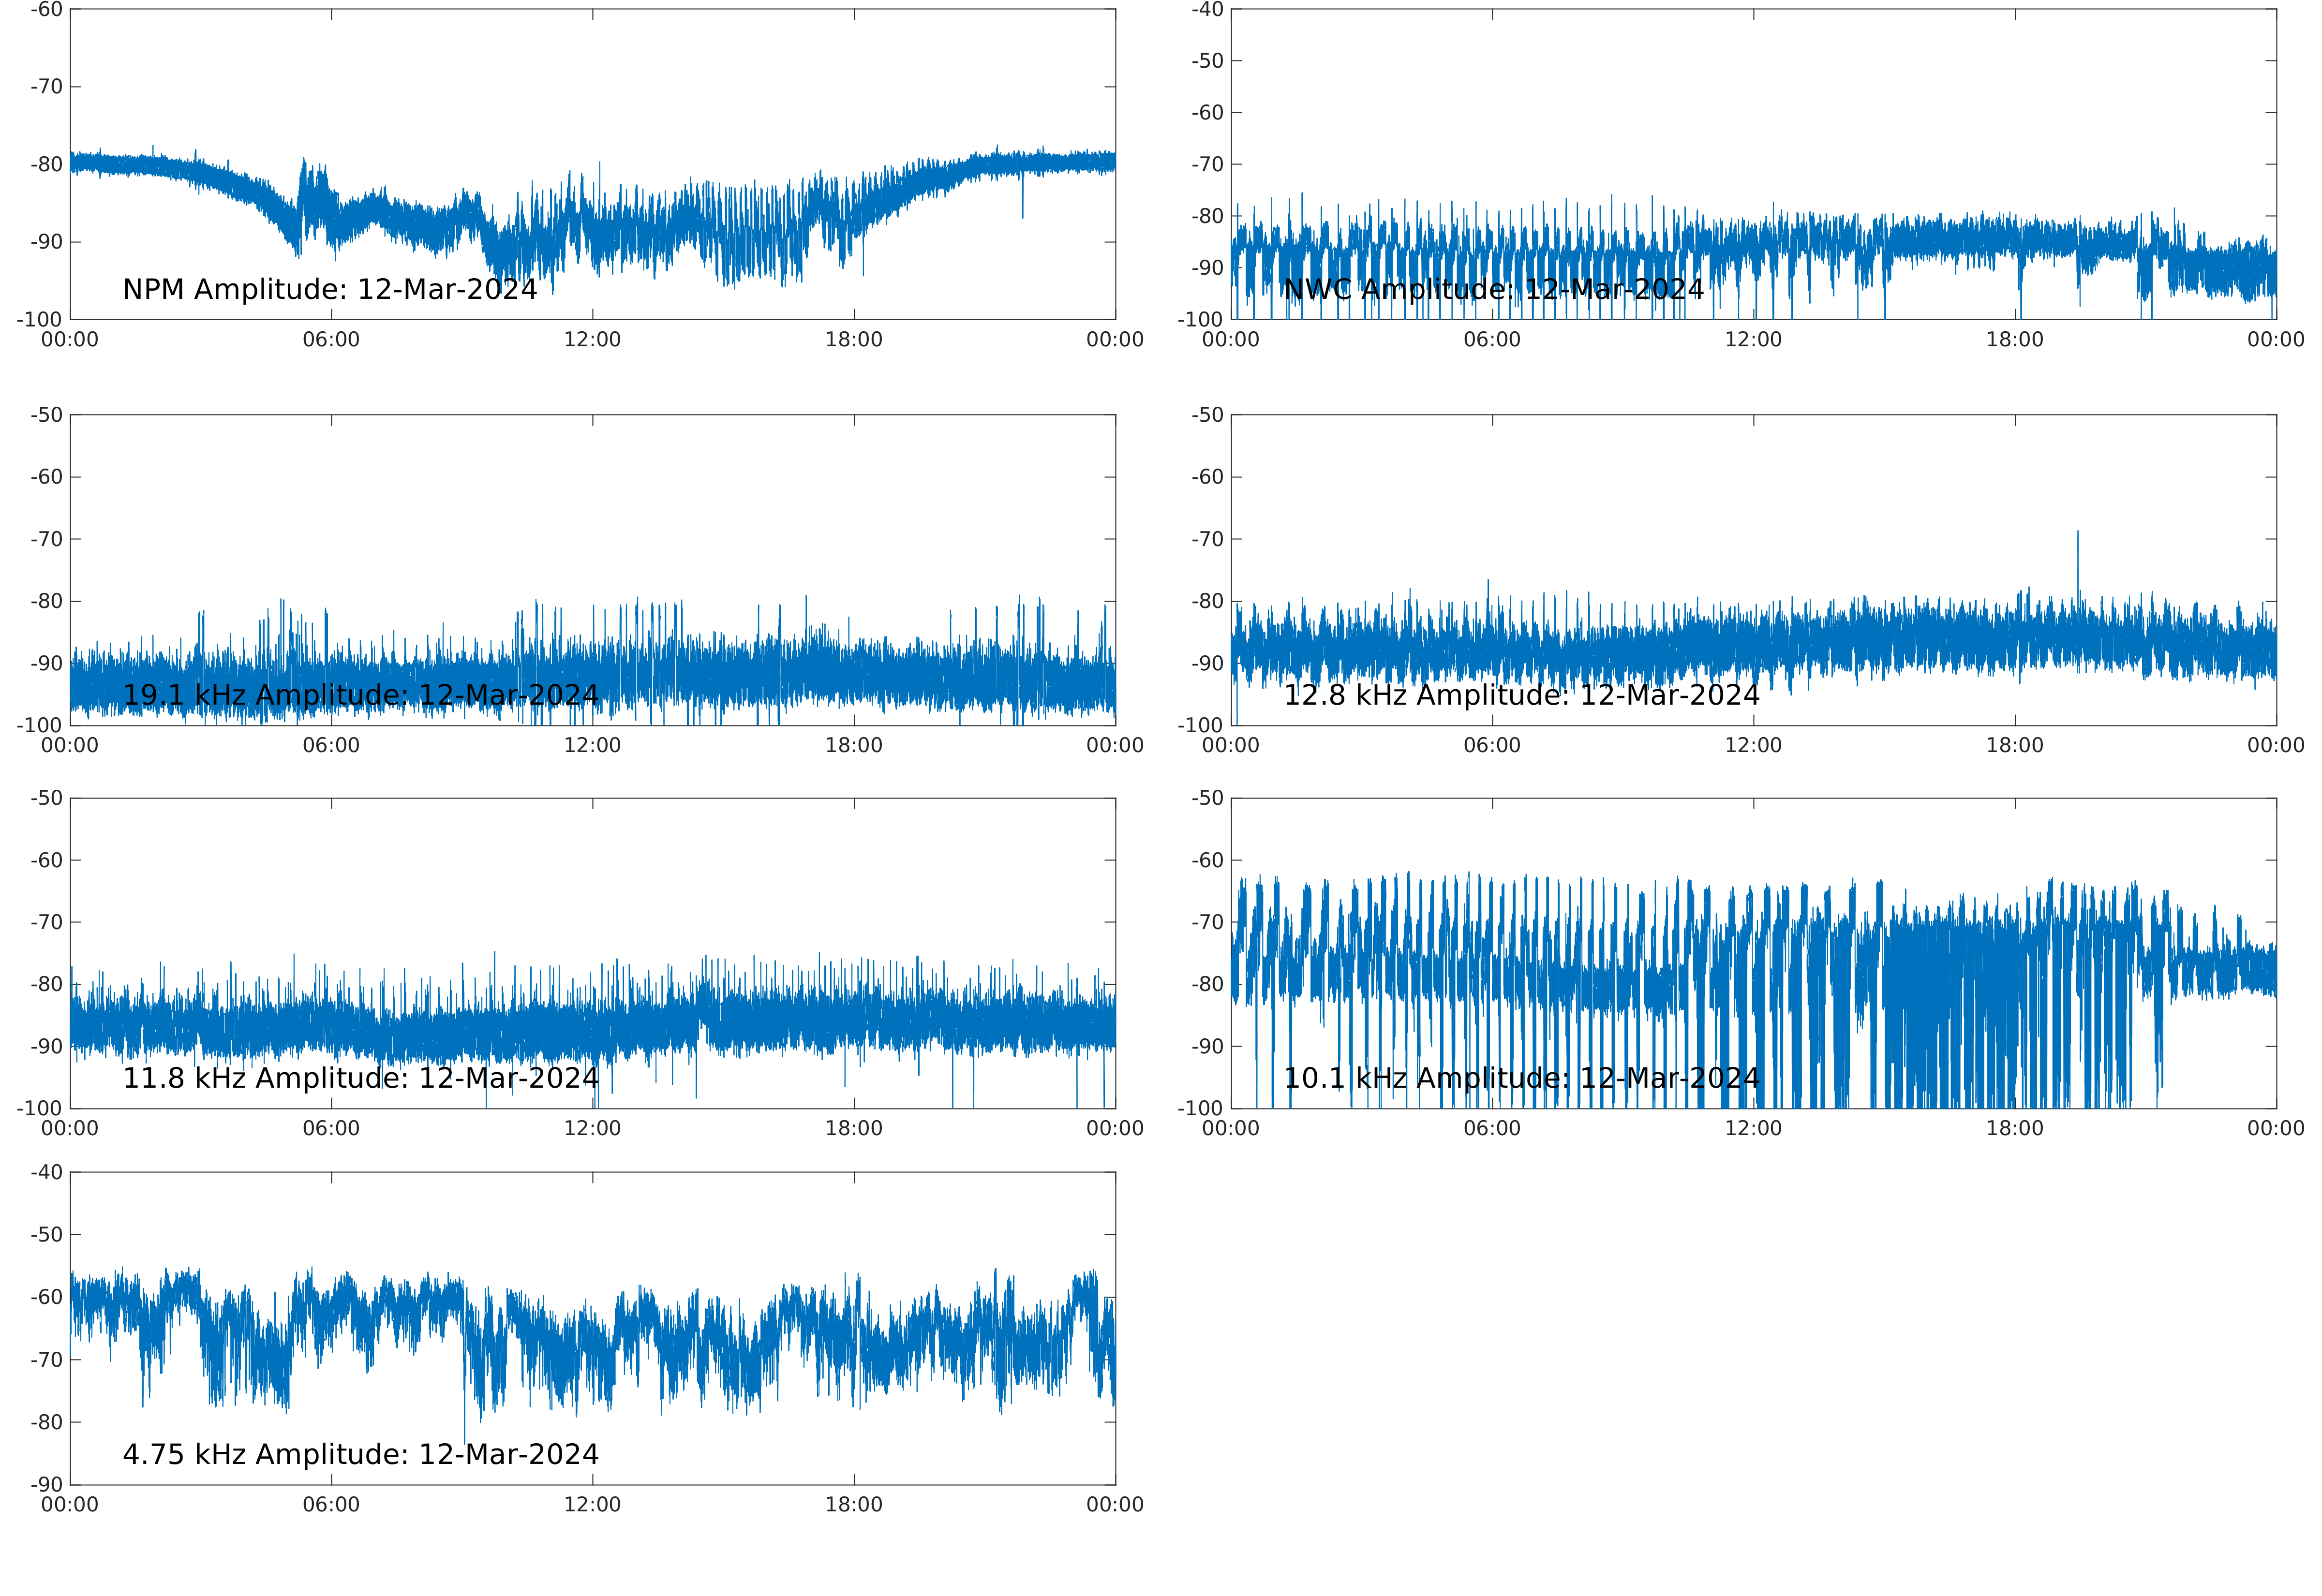
Task: Click the NPM Amplitude plot title text
Action: coord(329,290)
